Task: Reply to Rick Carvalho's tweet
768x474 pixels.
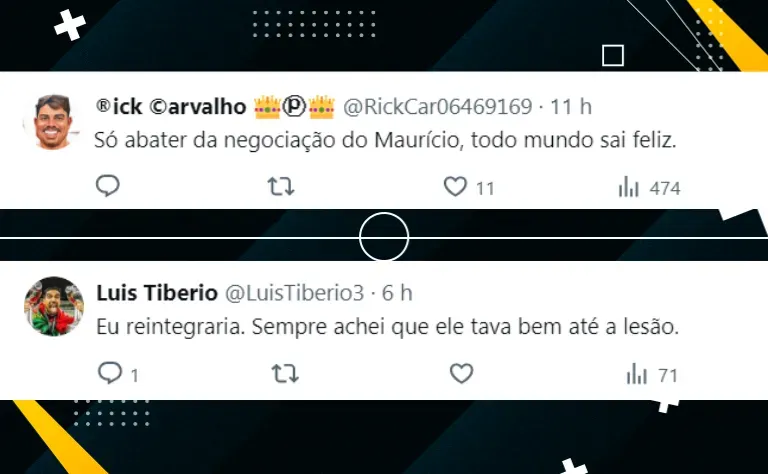Action: [x=107, y=186]
